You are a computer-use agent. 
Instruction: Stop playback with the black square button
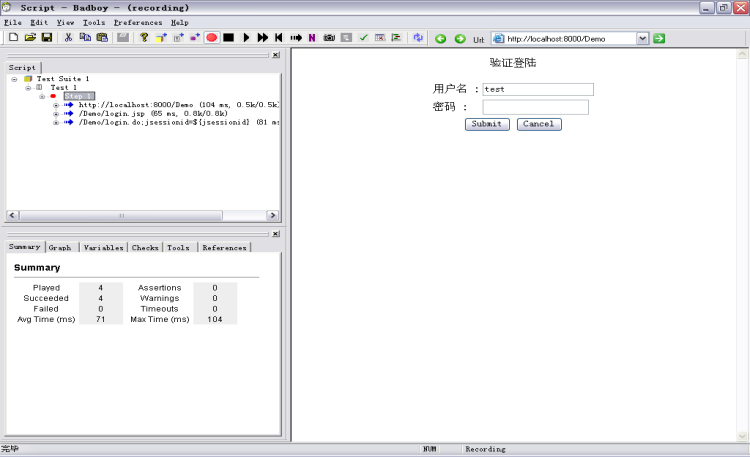(229, 37)
